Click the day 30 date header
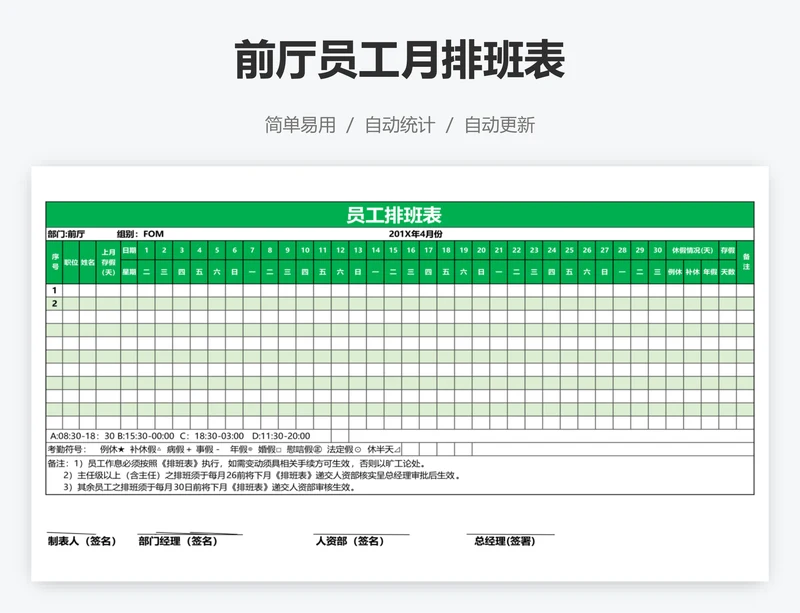Screen dimensions: 800x613 click(656, 250)
